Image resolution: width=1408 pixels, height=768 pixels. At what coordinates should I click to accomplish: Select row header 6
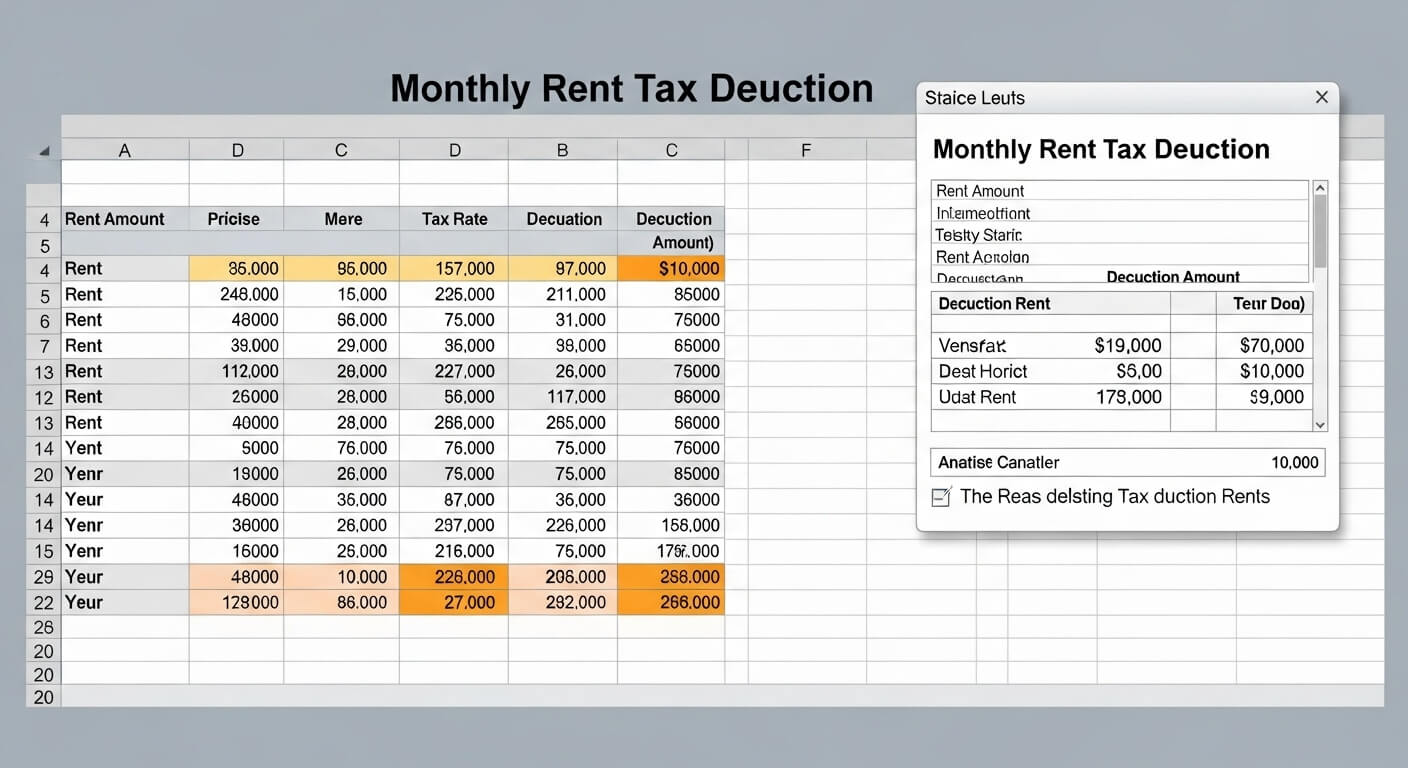tap(44, 320)
